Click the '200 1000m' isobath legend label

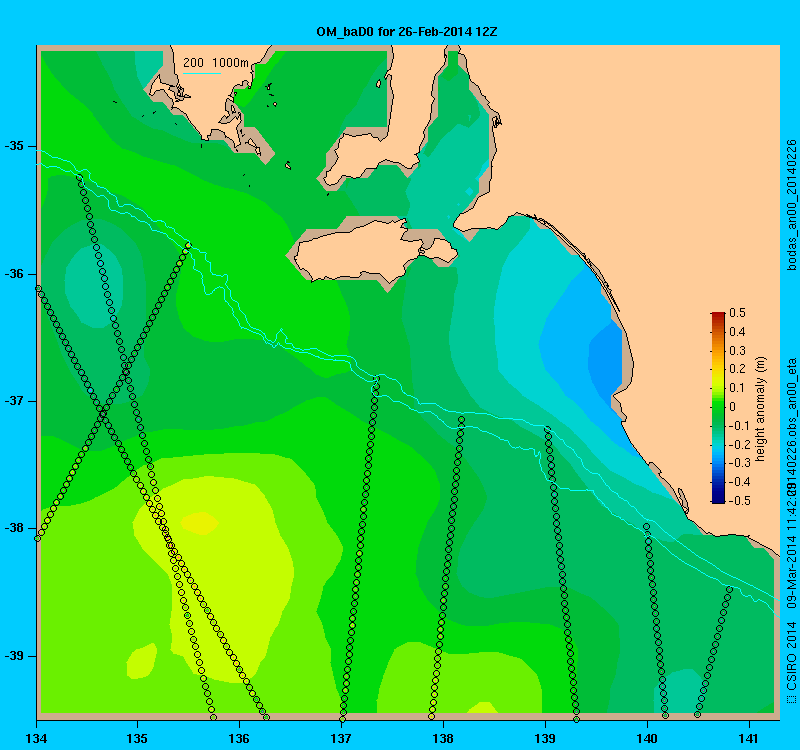[x=216, y=63]
